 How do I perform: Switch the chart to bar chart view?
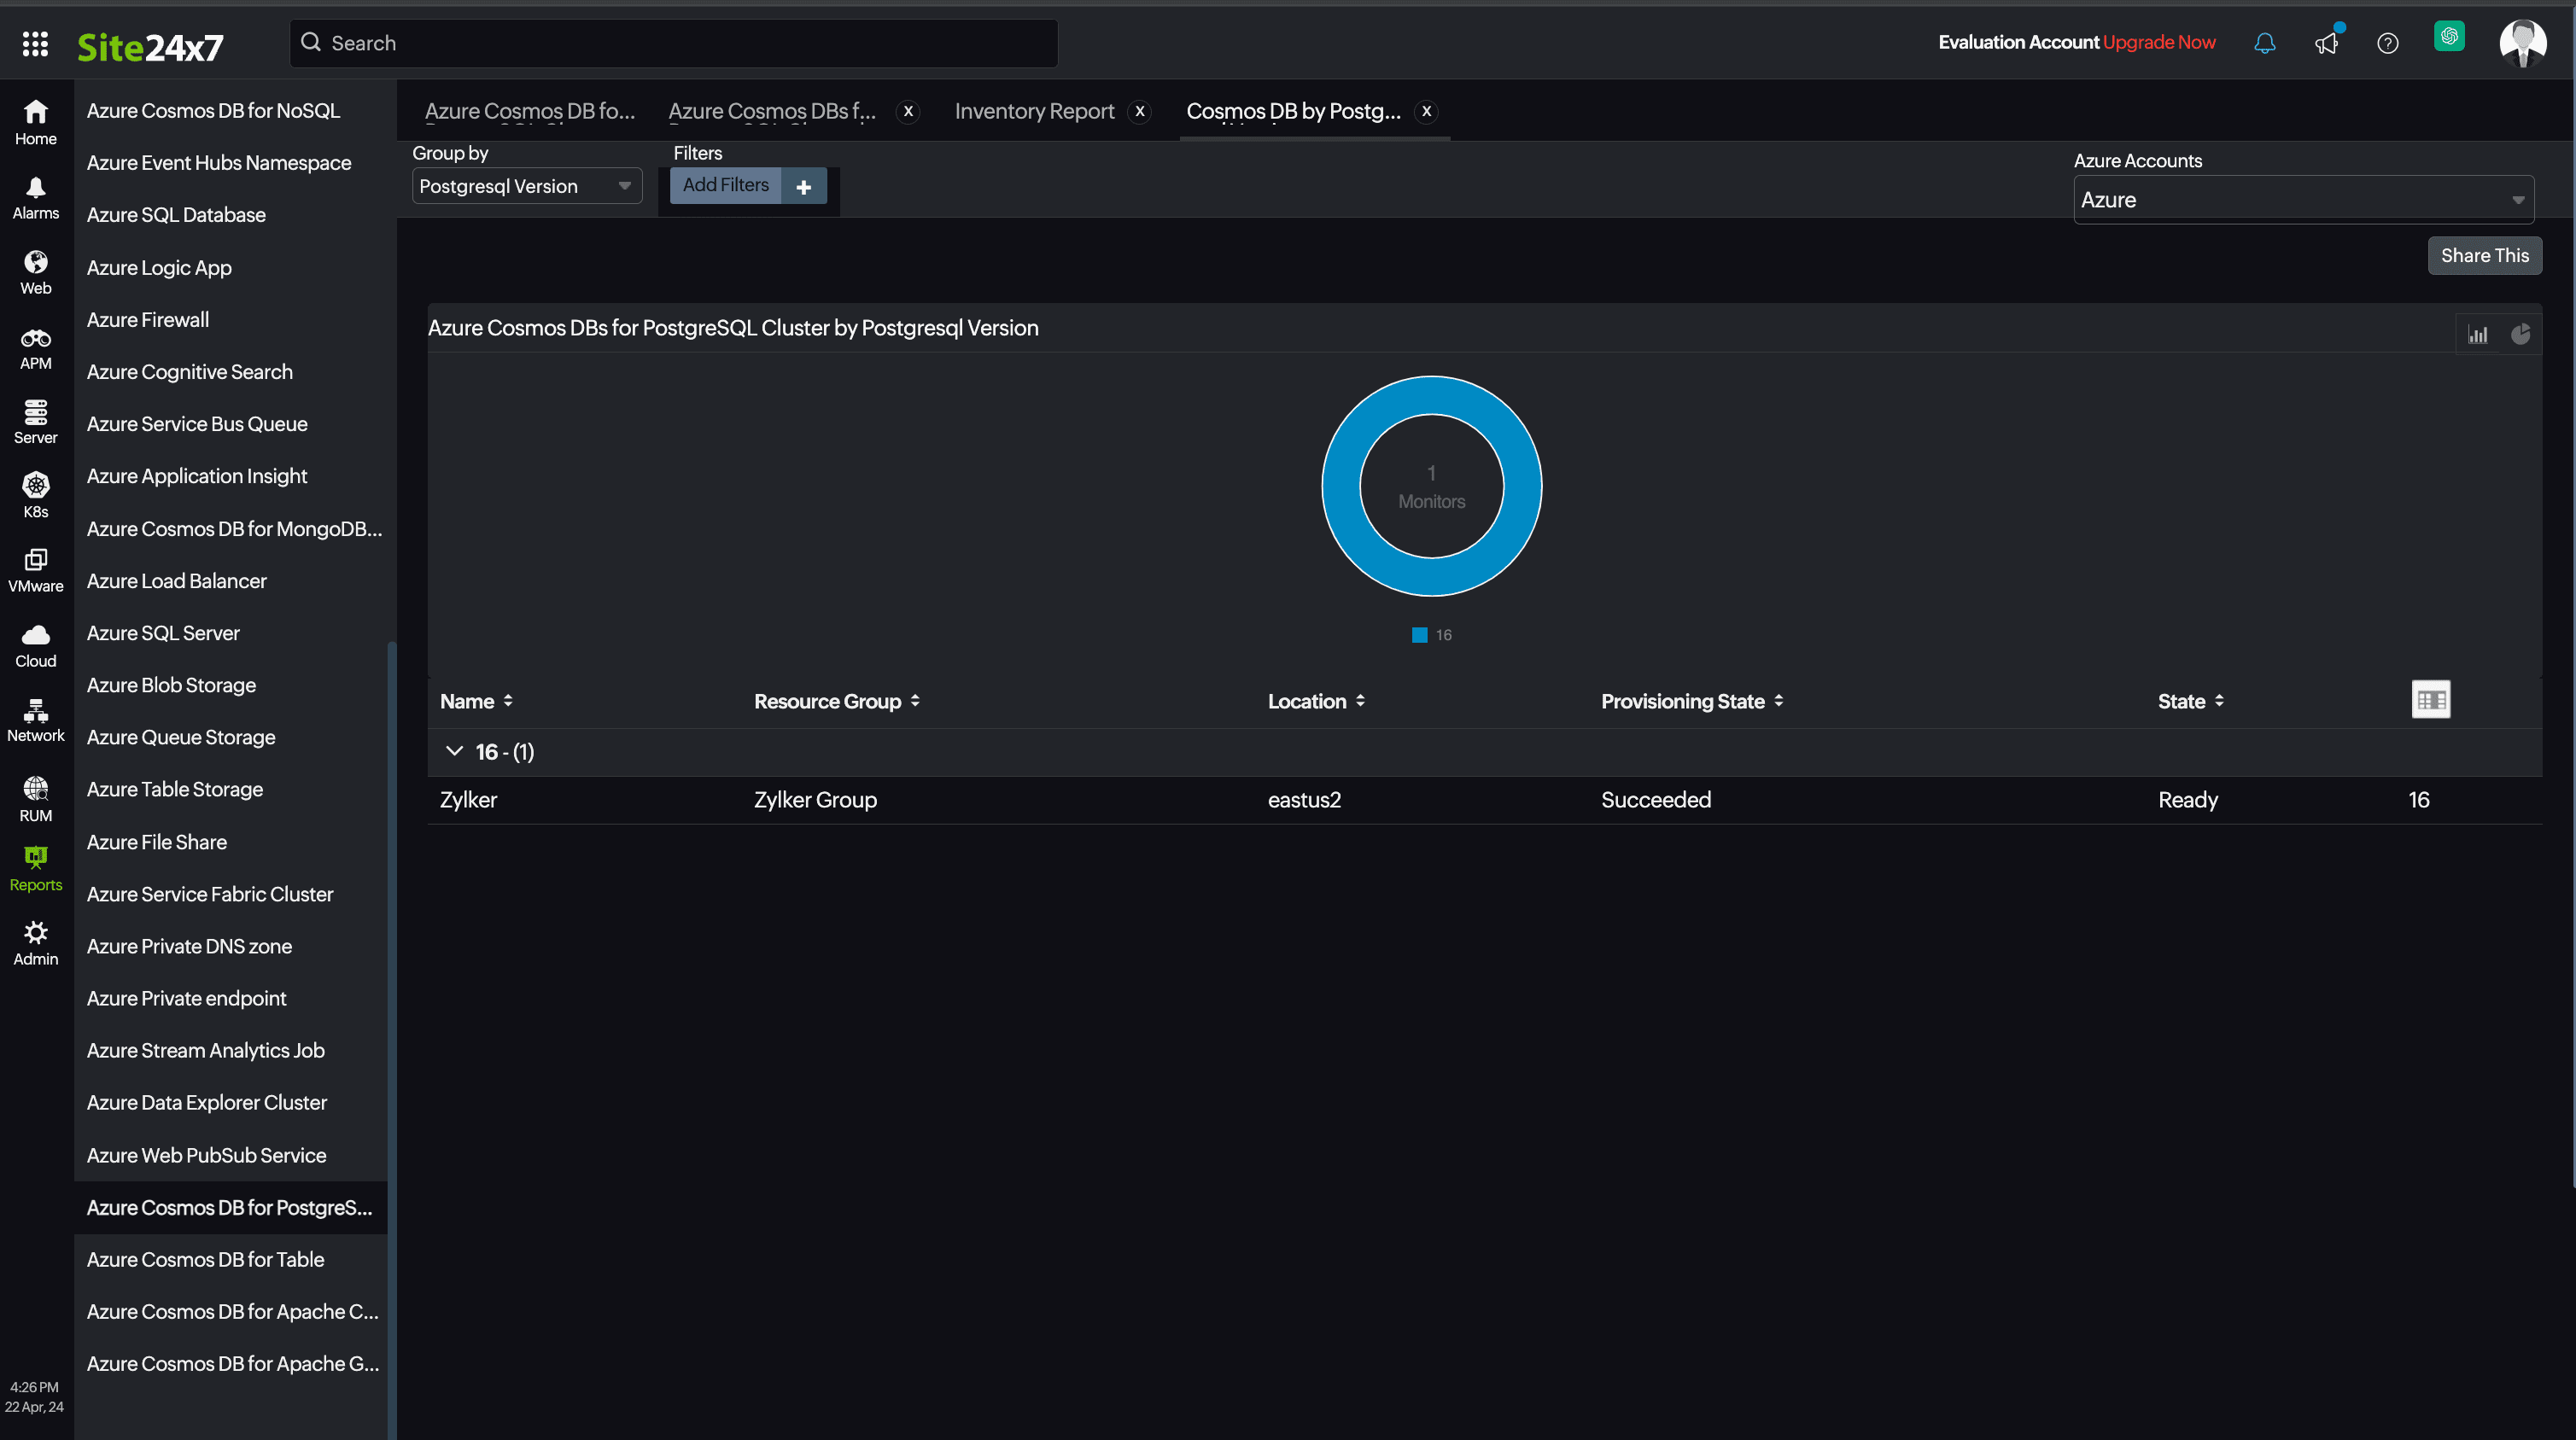pos(2478,333)
